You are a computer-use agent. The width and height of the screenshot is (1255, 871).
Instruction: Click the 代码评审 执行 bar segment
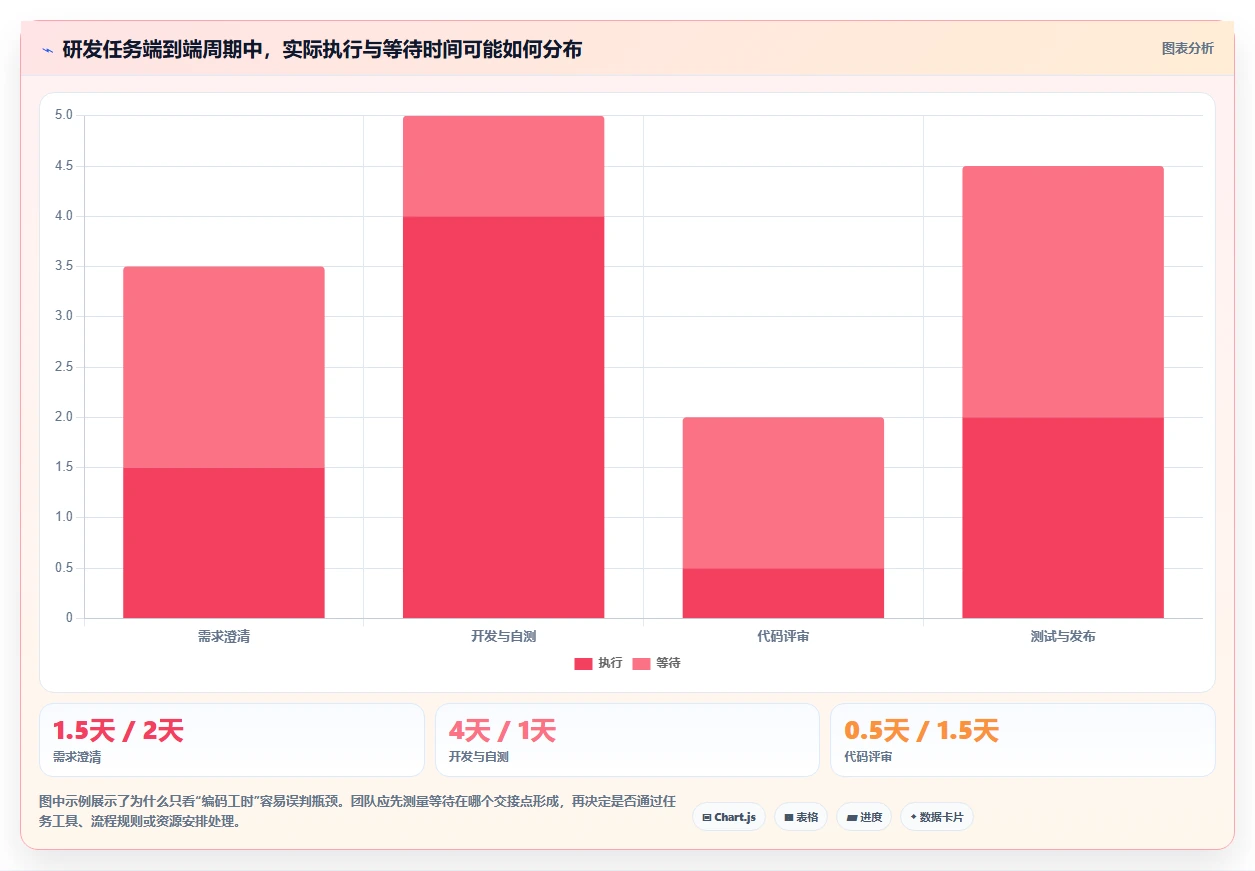click(783, 593)
